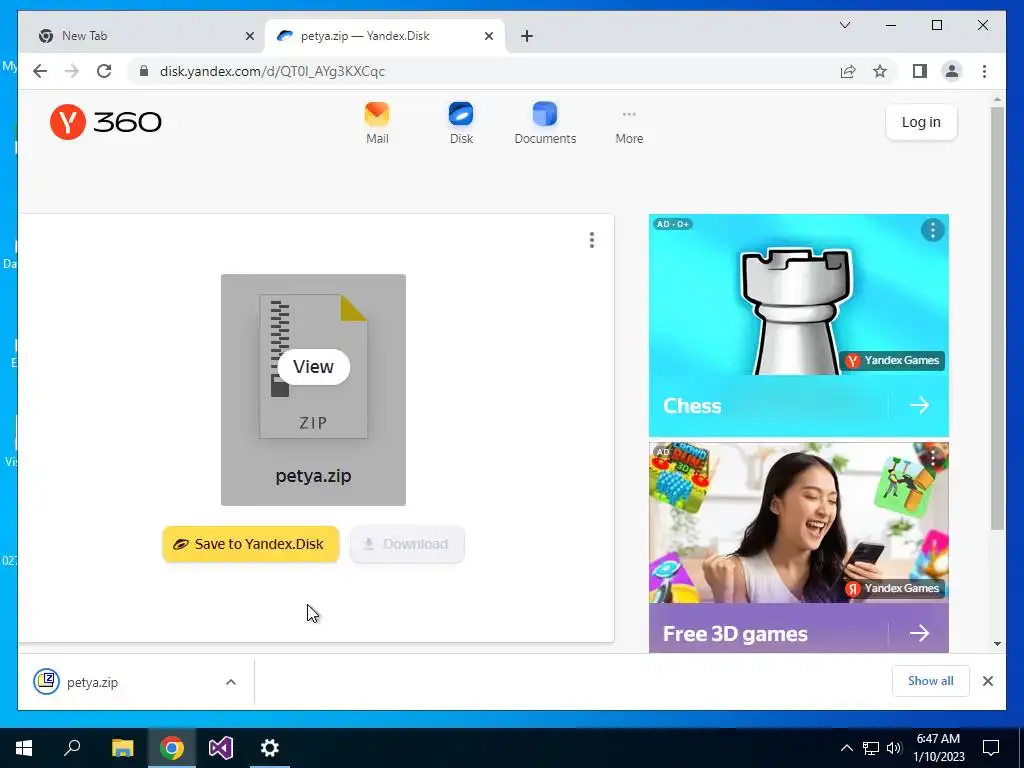
Task: Click the Log in button
Action: [921, 122]
